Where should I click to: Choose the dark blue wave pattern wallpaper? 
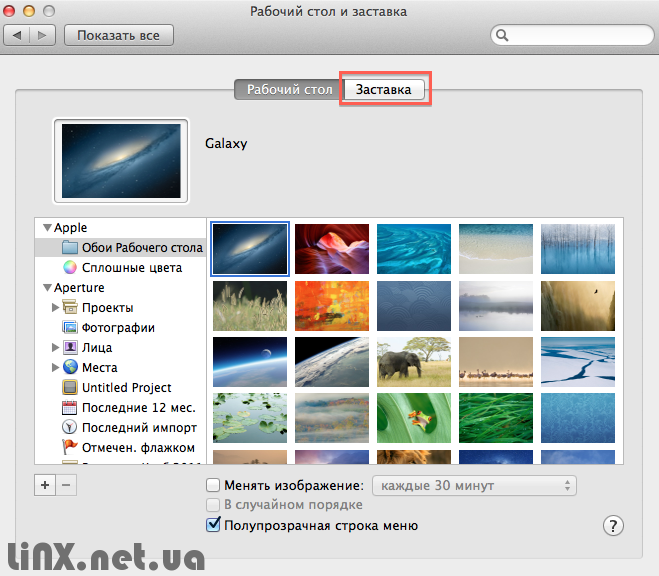click(x=414, y=306)
